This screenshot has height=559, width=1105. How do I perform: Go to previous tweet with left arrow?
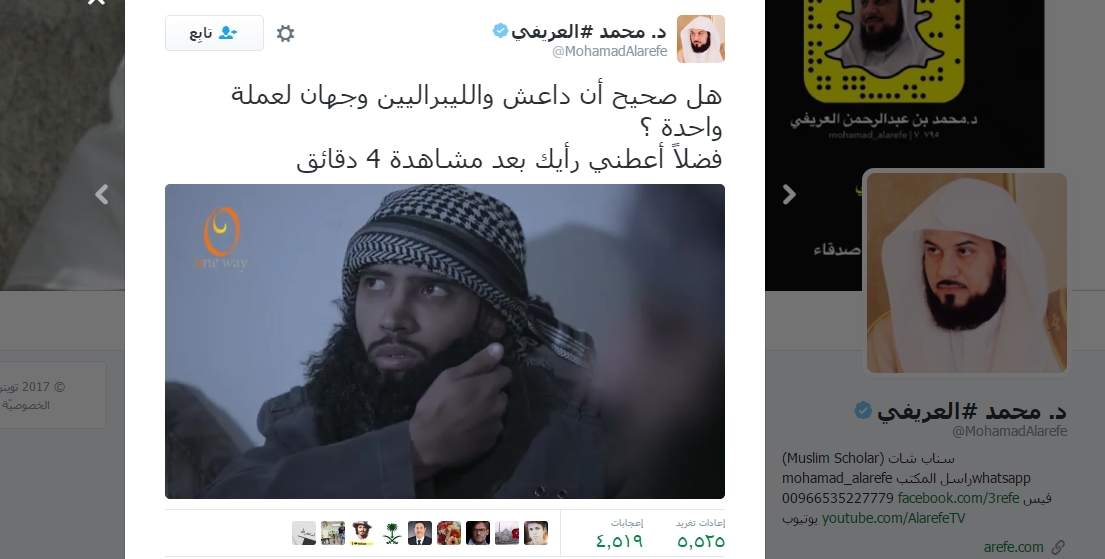[x=101, y=195]
